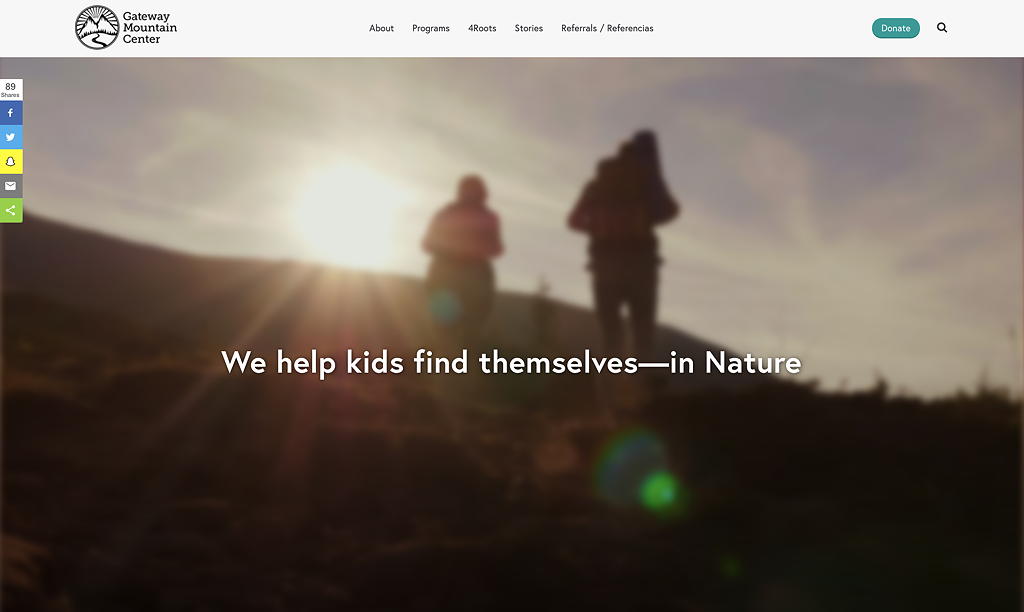1024x612 pixels.
Task: Click the Gateway Mountain Center wordmark text
Action: [150, 27]
